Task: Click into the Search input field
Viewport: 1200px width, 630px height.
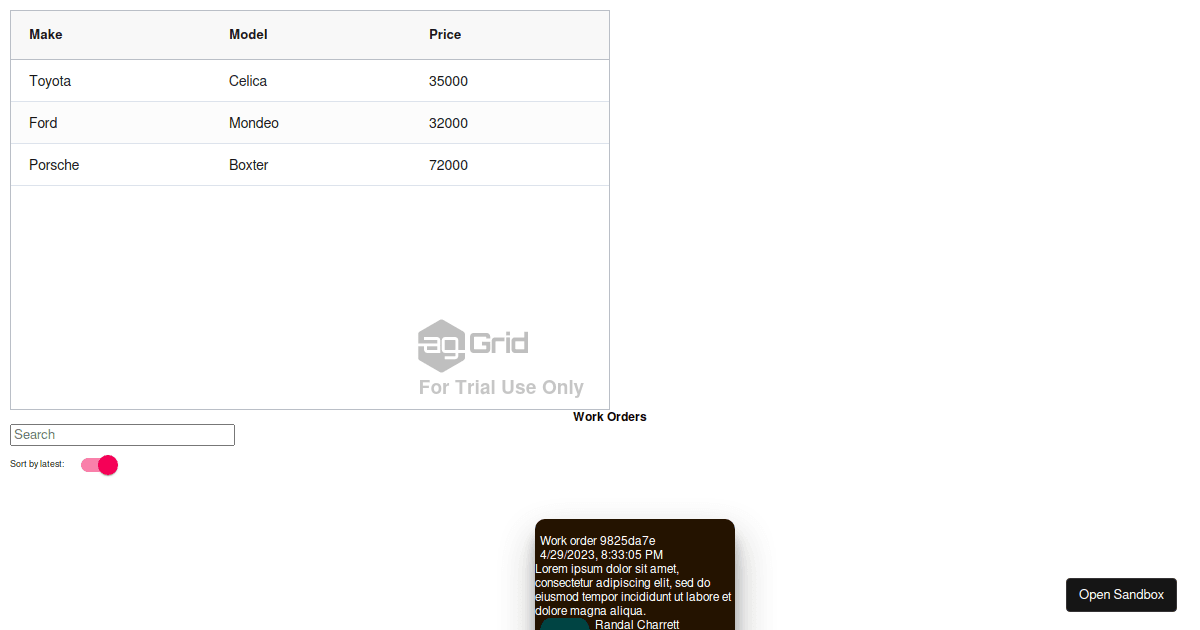Action: (x=122, y=435)
